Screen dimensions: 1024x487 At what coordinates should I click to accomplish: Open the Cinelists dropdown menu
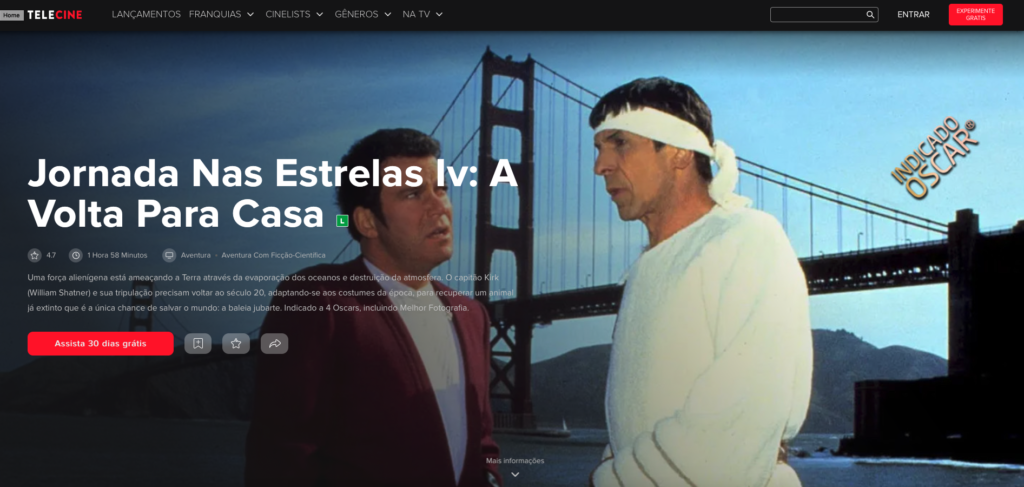pos(295,14)
